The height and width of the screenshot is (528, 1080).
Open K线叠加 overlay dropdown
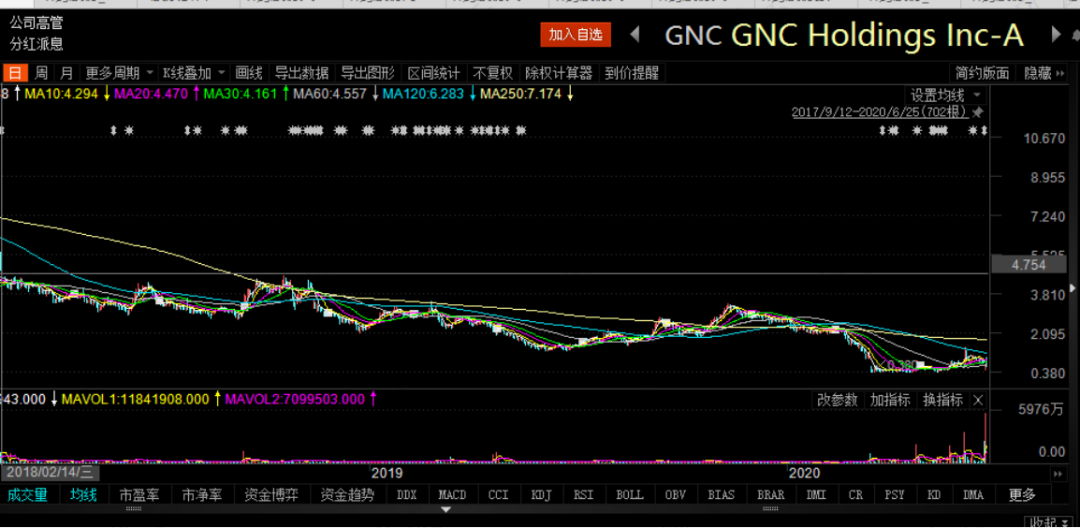[x=194, y=73]
